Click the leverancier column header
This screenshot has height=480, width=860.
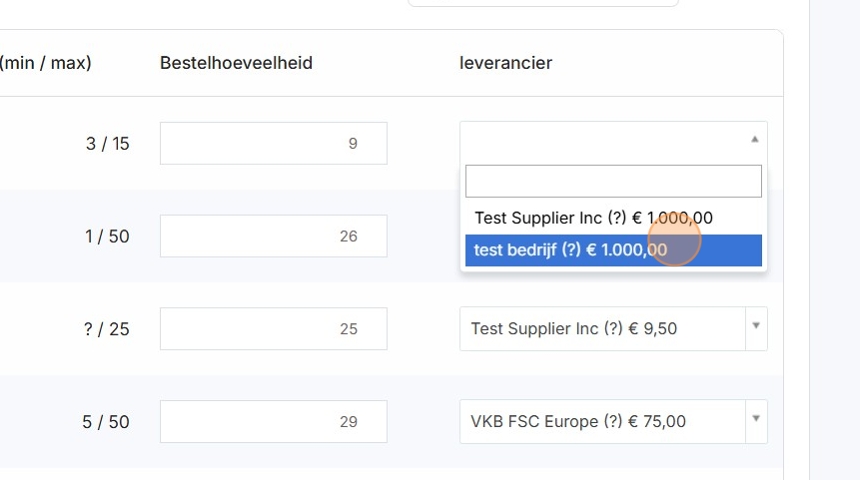coord(506,63)
